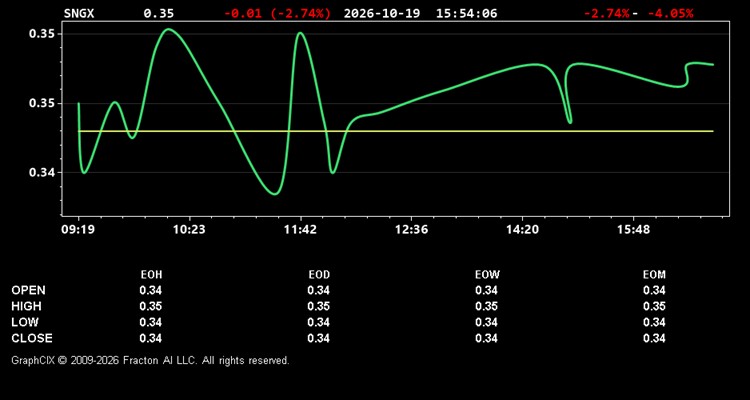Screen dimensions: 750x400
Task: Select the EOH OPEN value 0.34
Action: click(x=151, y=290)
